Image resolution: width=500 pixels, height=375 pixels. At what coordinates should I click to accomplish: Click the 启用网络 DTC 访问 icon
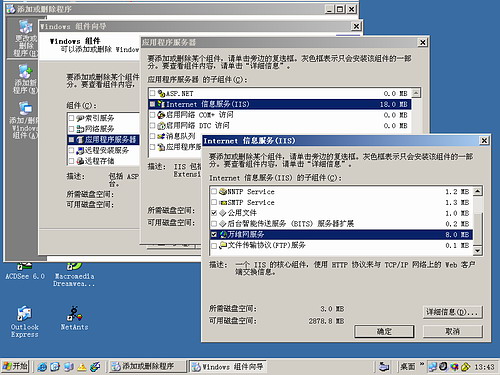[x=161, y=125]
